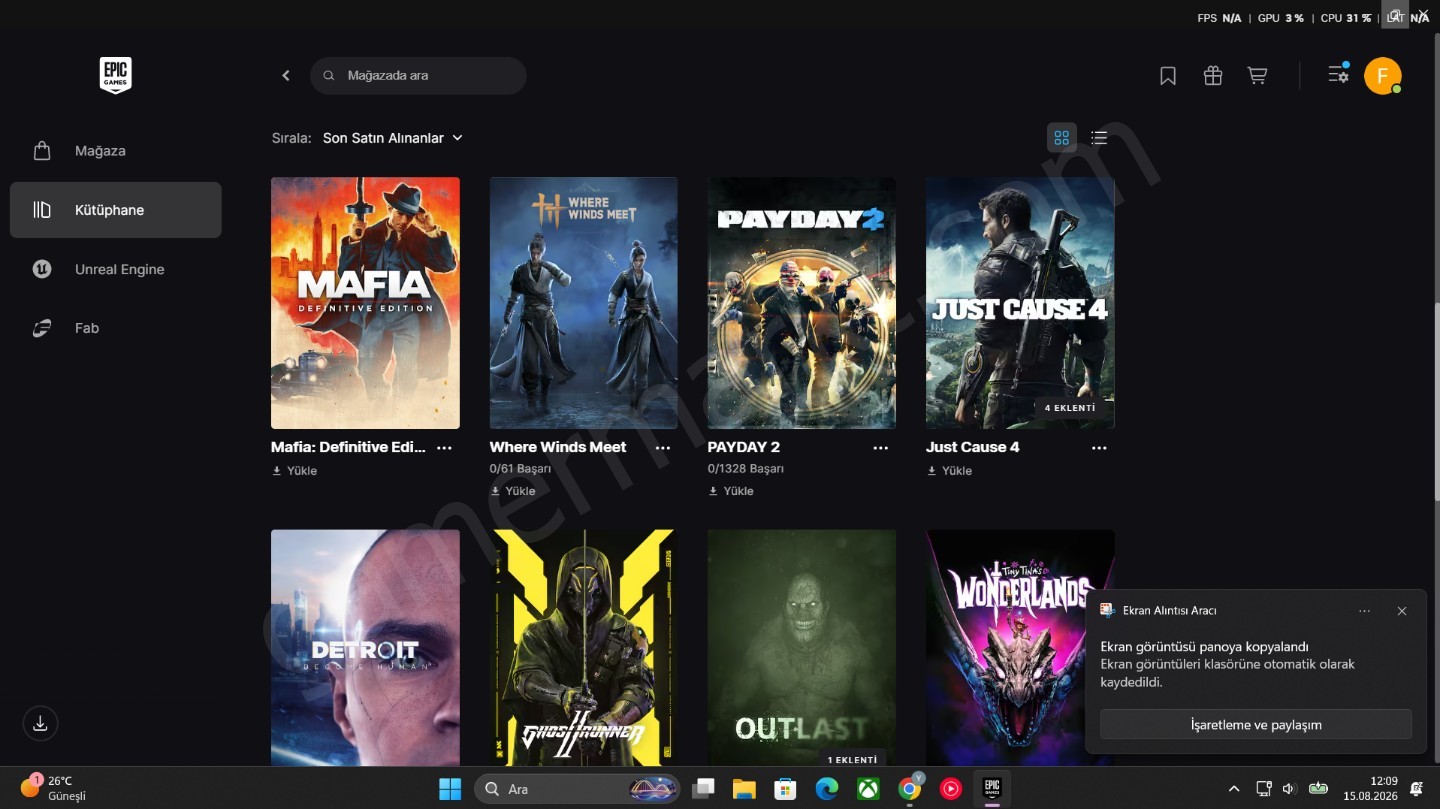Screen dimensions: 1440x809
Task: Show hidden system tray icons
Action: tap(1234, 789)
